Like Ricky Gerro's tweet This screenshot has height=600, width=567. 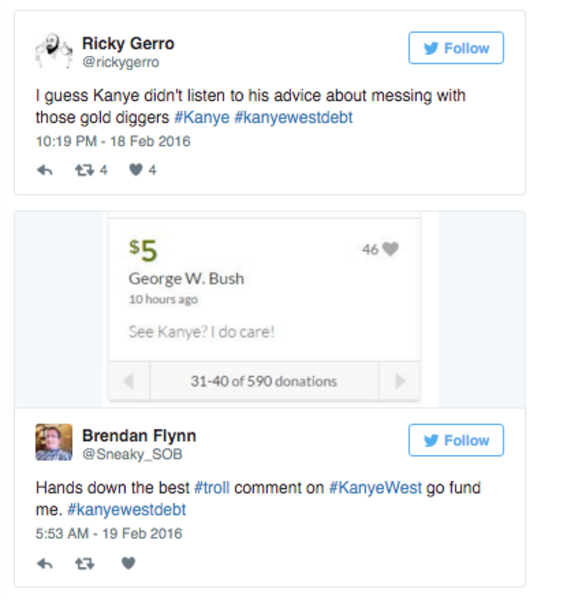coord(135,170)
